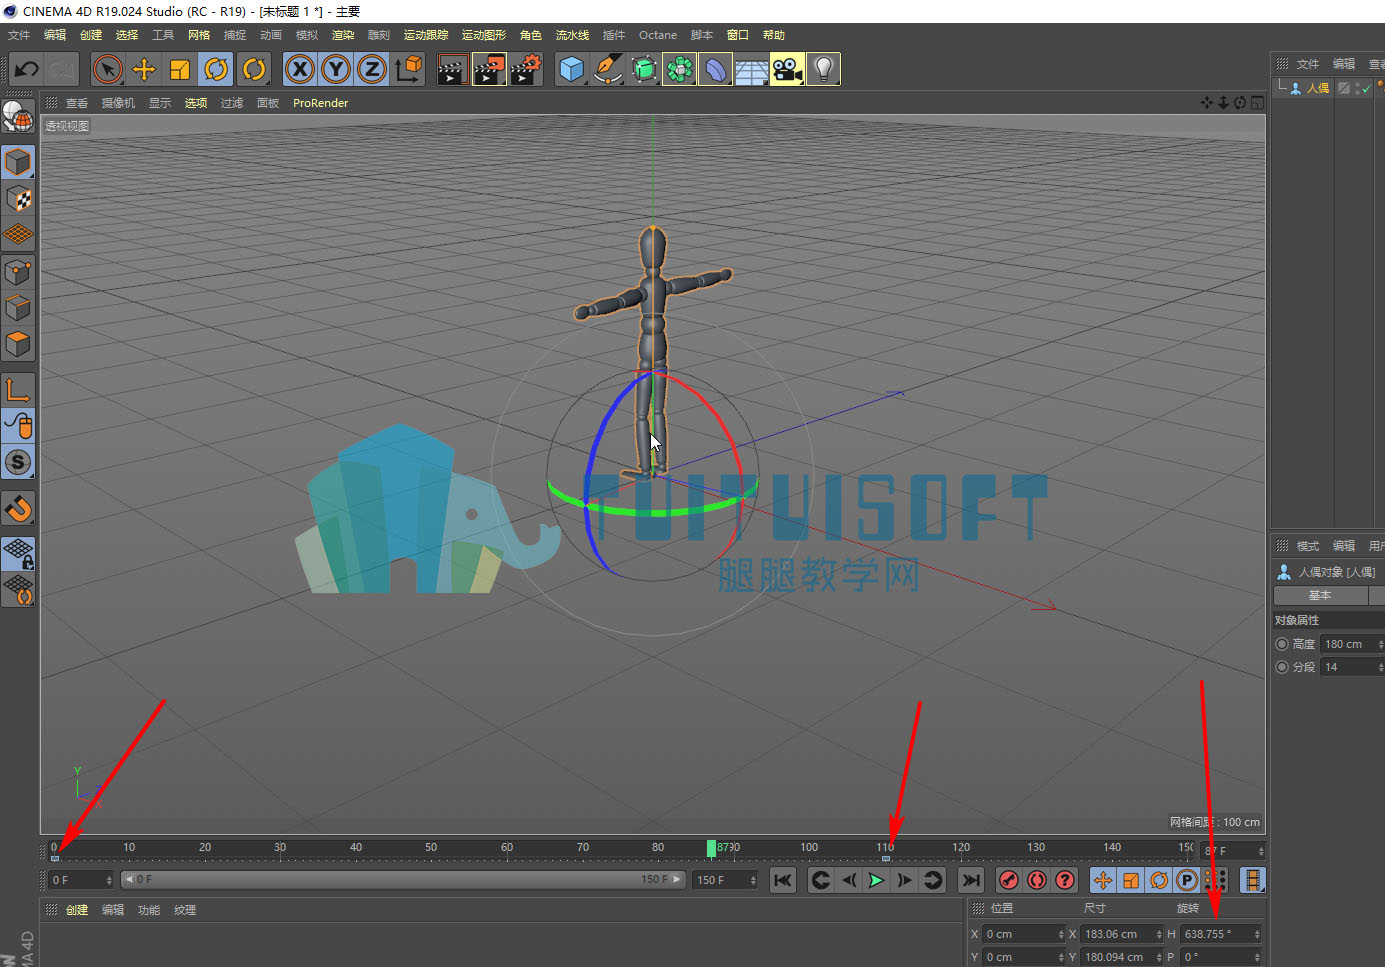The width and height of the screenshot is (1385, 967).
Task: Click the 高度 180 cm input field
Action: [x=1351, y=644]
